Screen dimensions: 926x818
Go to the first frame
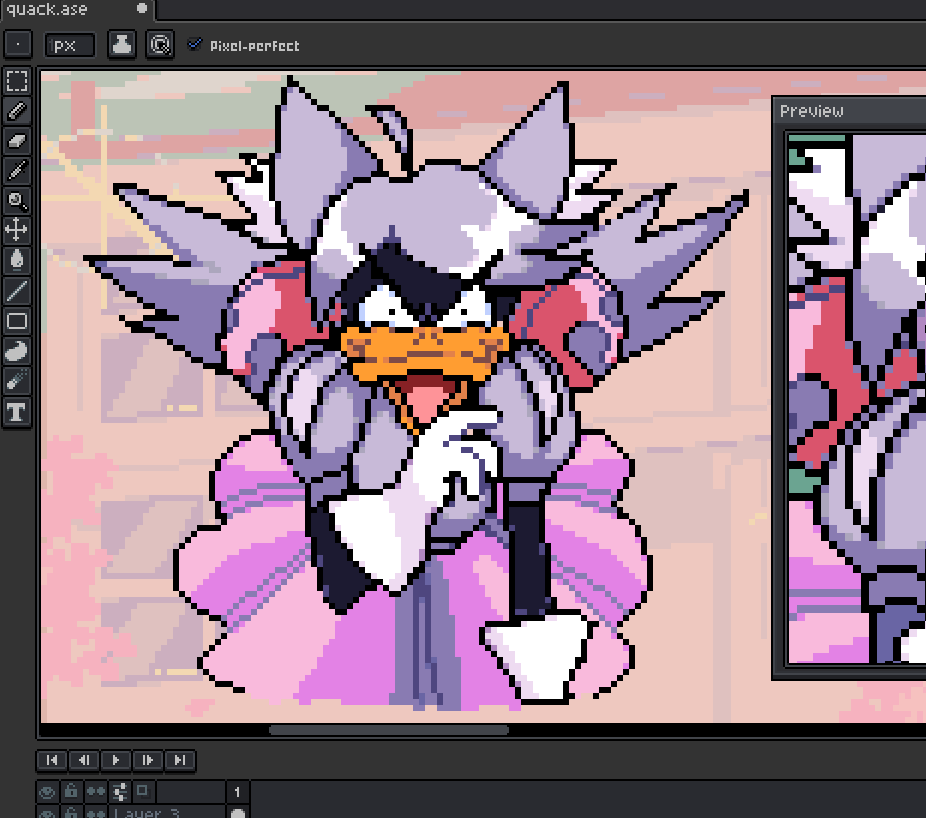click(x=52, y=760)
